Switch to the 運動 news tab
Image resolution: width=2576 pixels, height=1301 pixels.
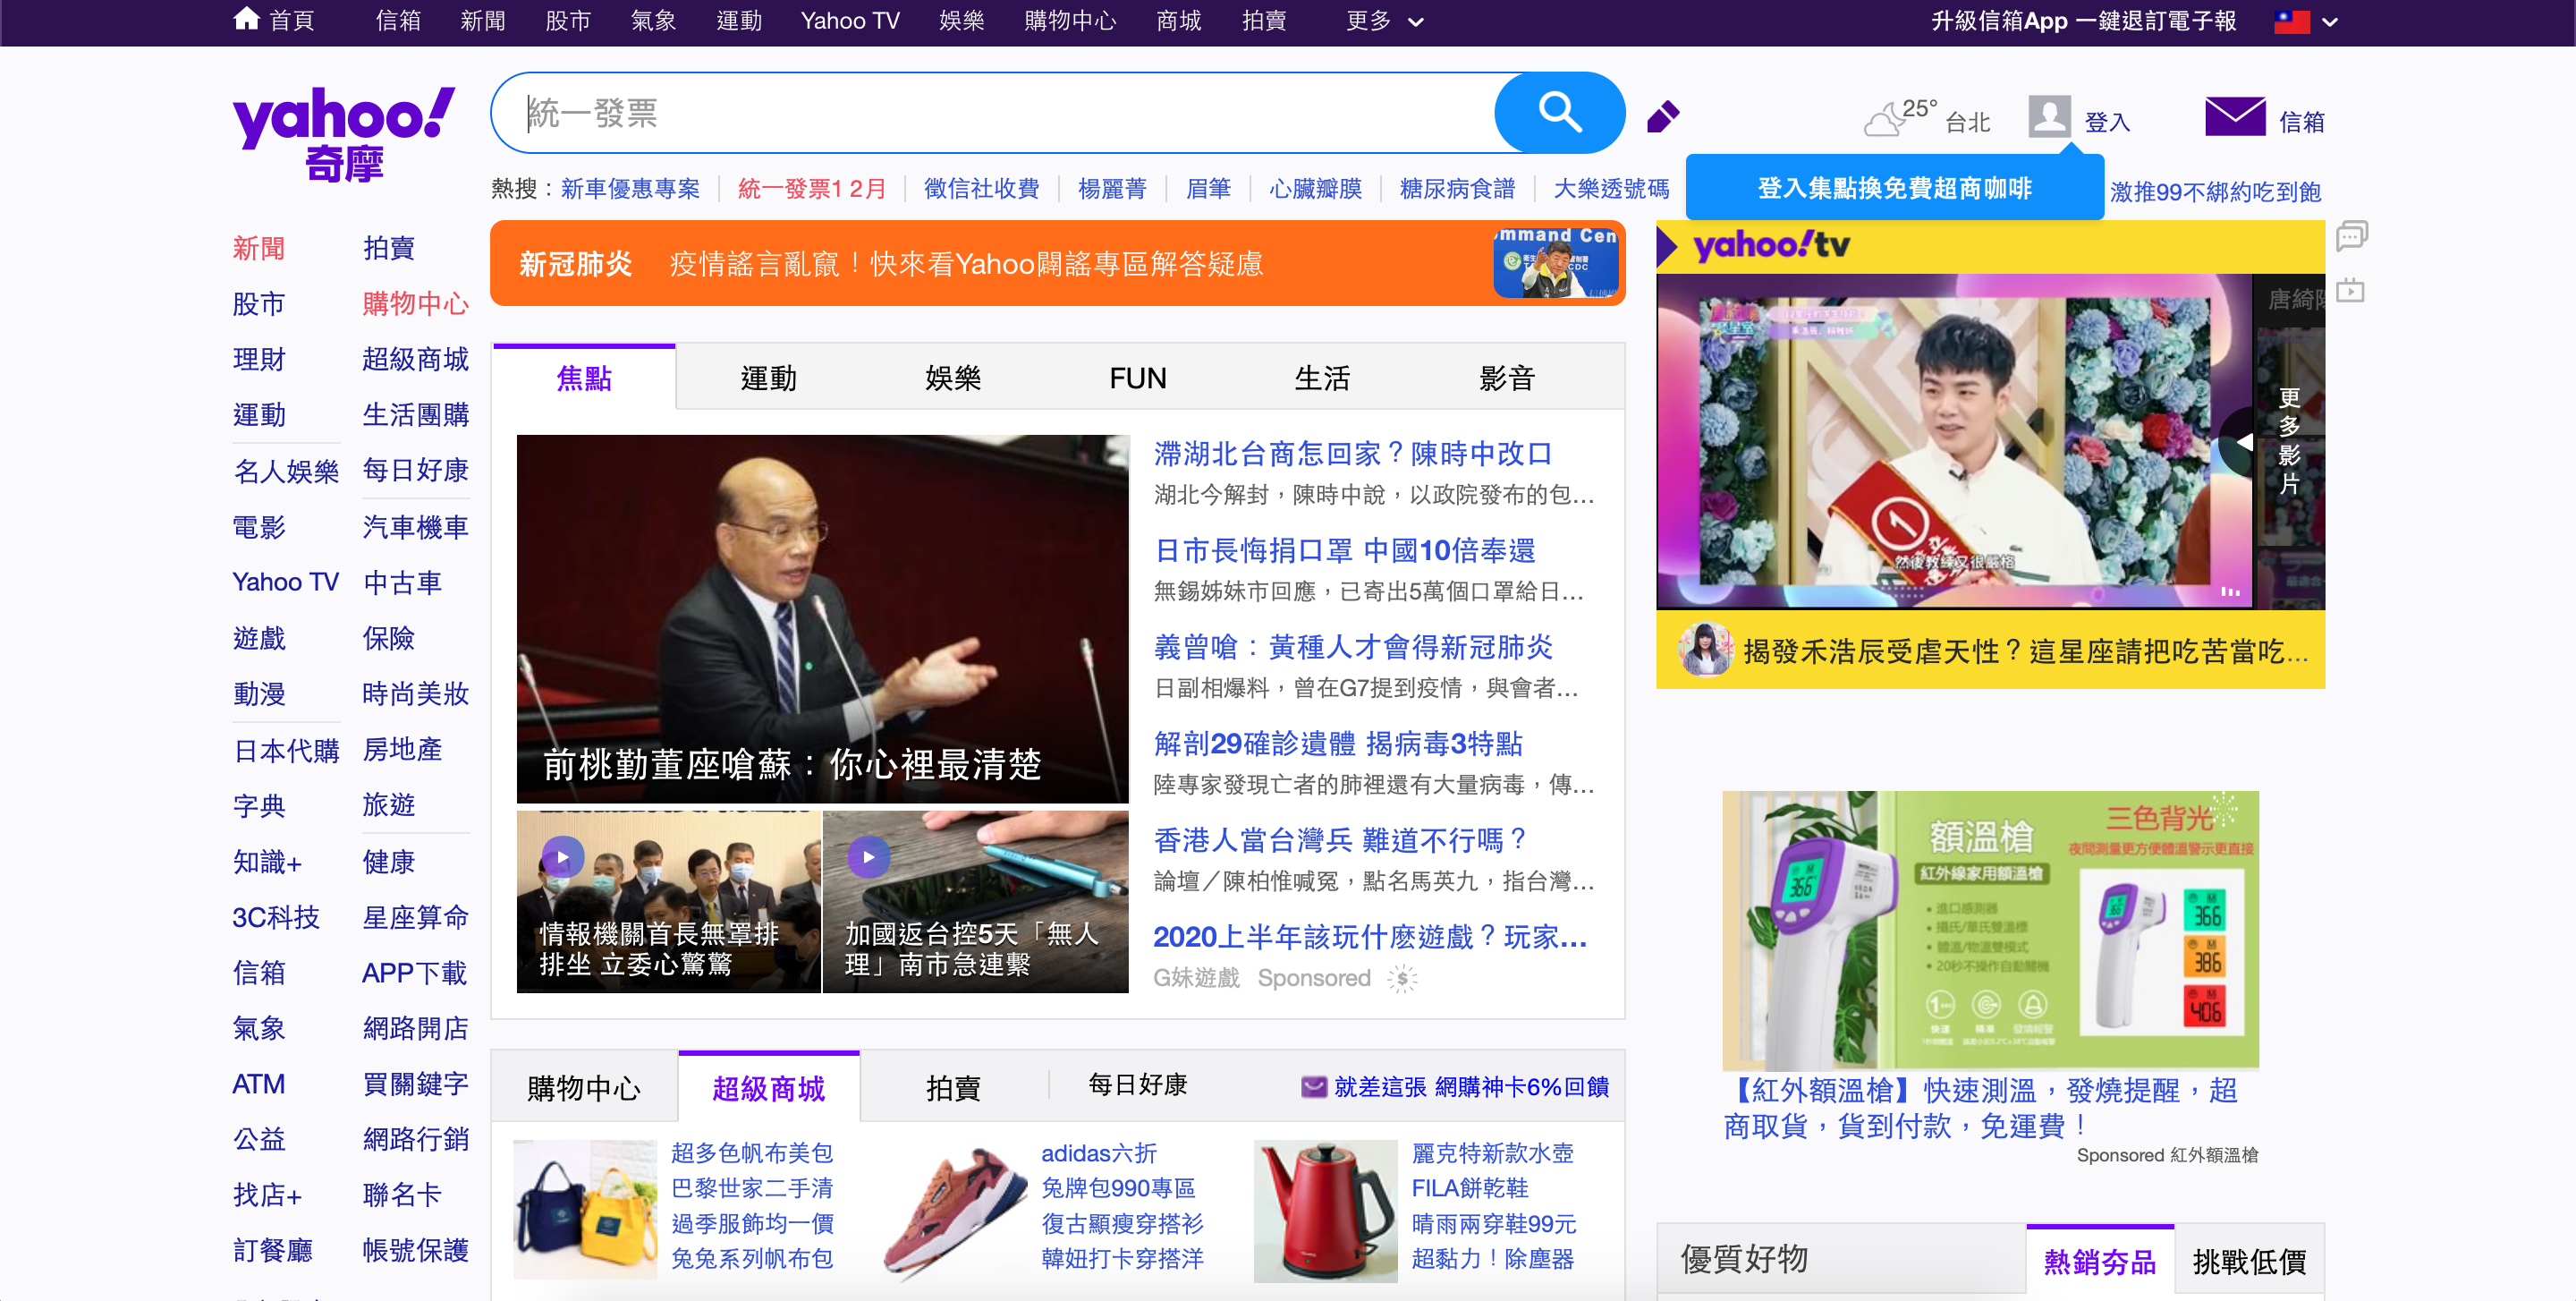tap(768, 378)
